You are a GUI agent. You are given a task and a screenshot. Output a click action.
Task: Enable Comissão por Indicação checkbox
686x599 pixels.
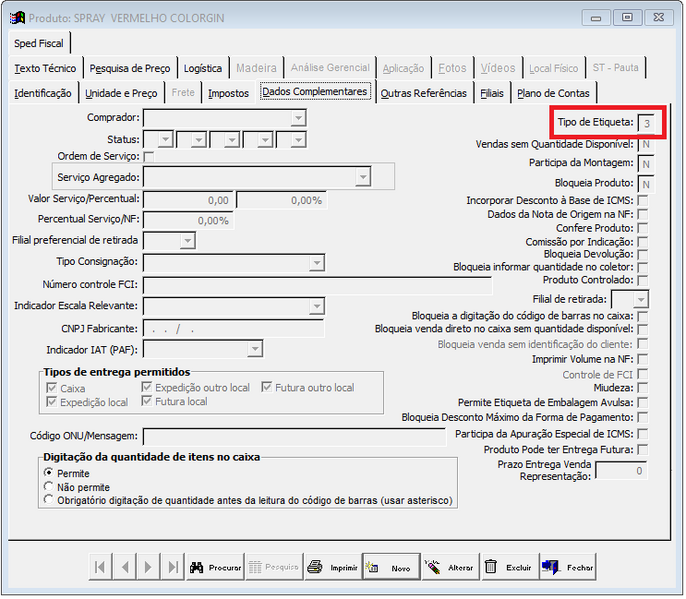[643, 242]
